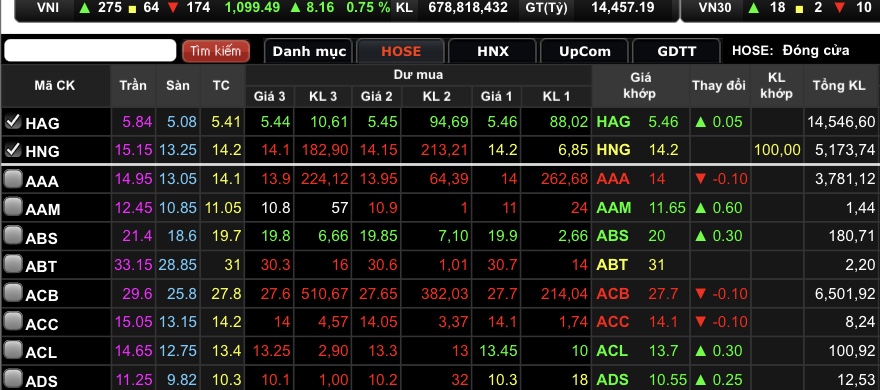Uncheck the HAG watchlist checkbox
The image size is (880, 390).
(13, 121)
